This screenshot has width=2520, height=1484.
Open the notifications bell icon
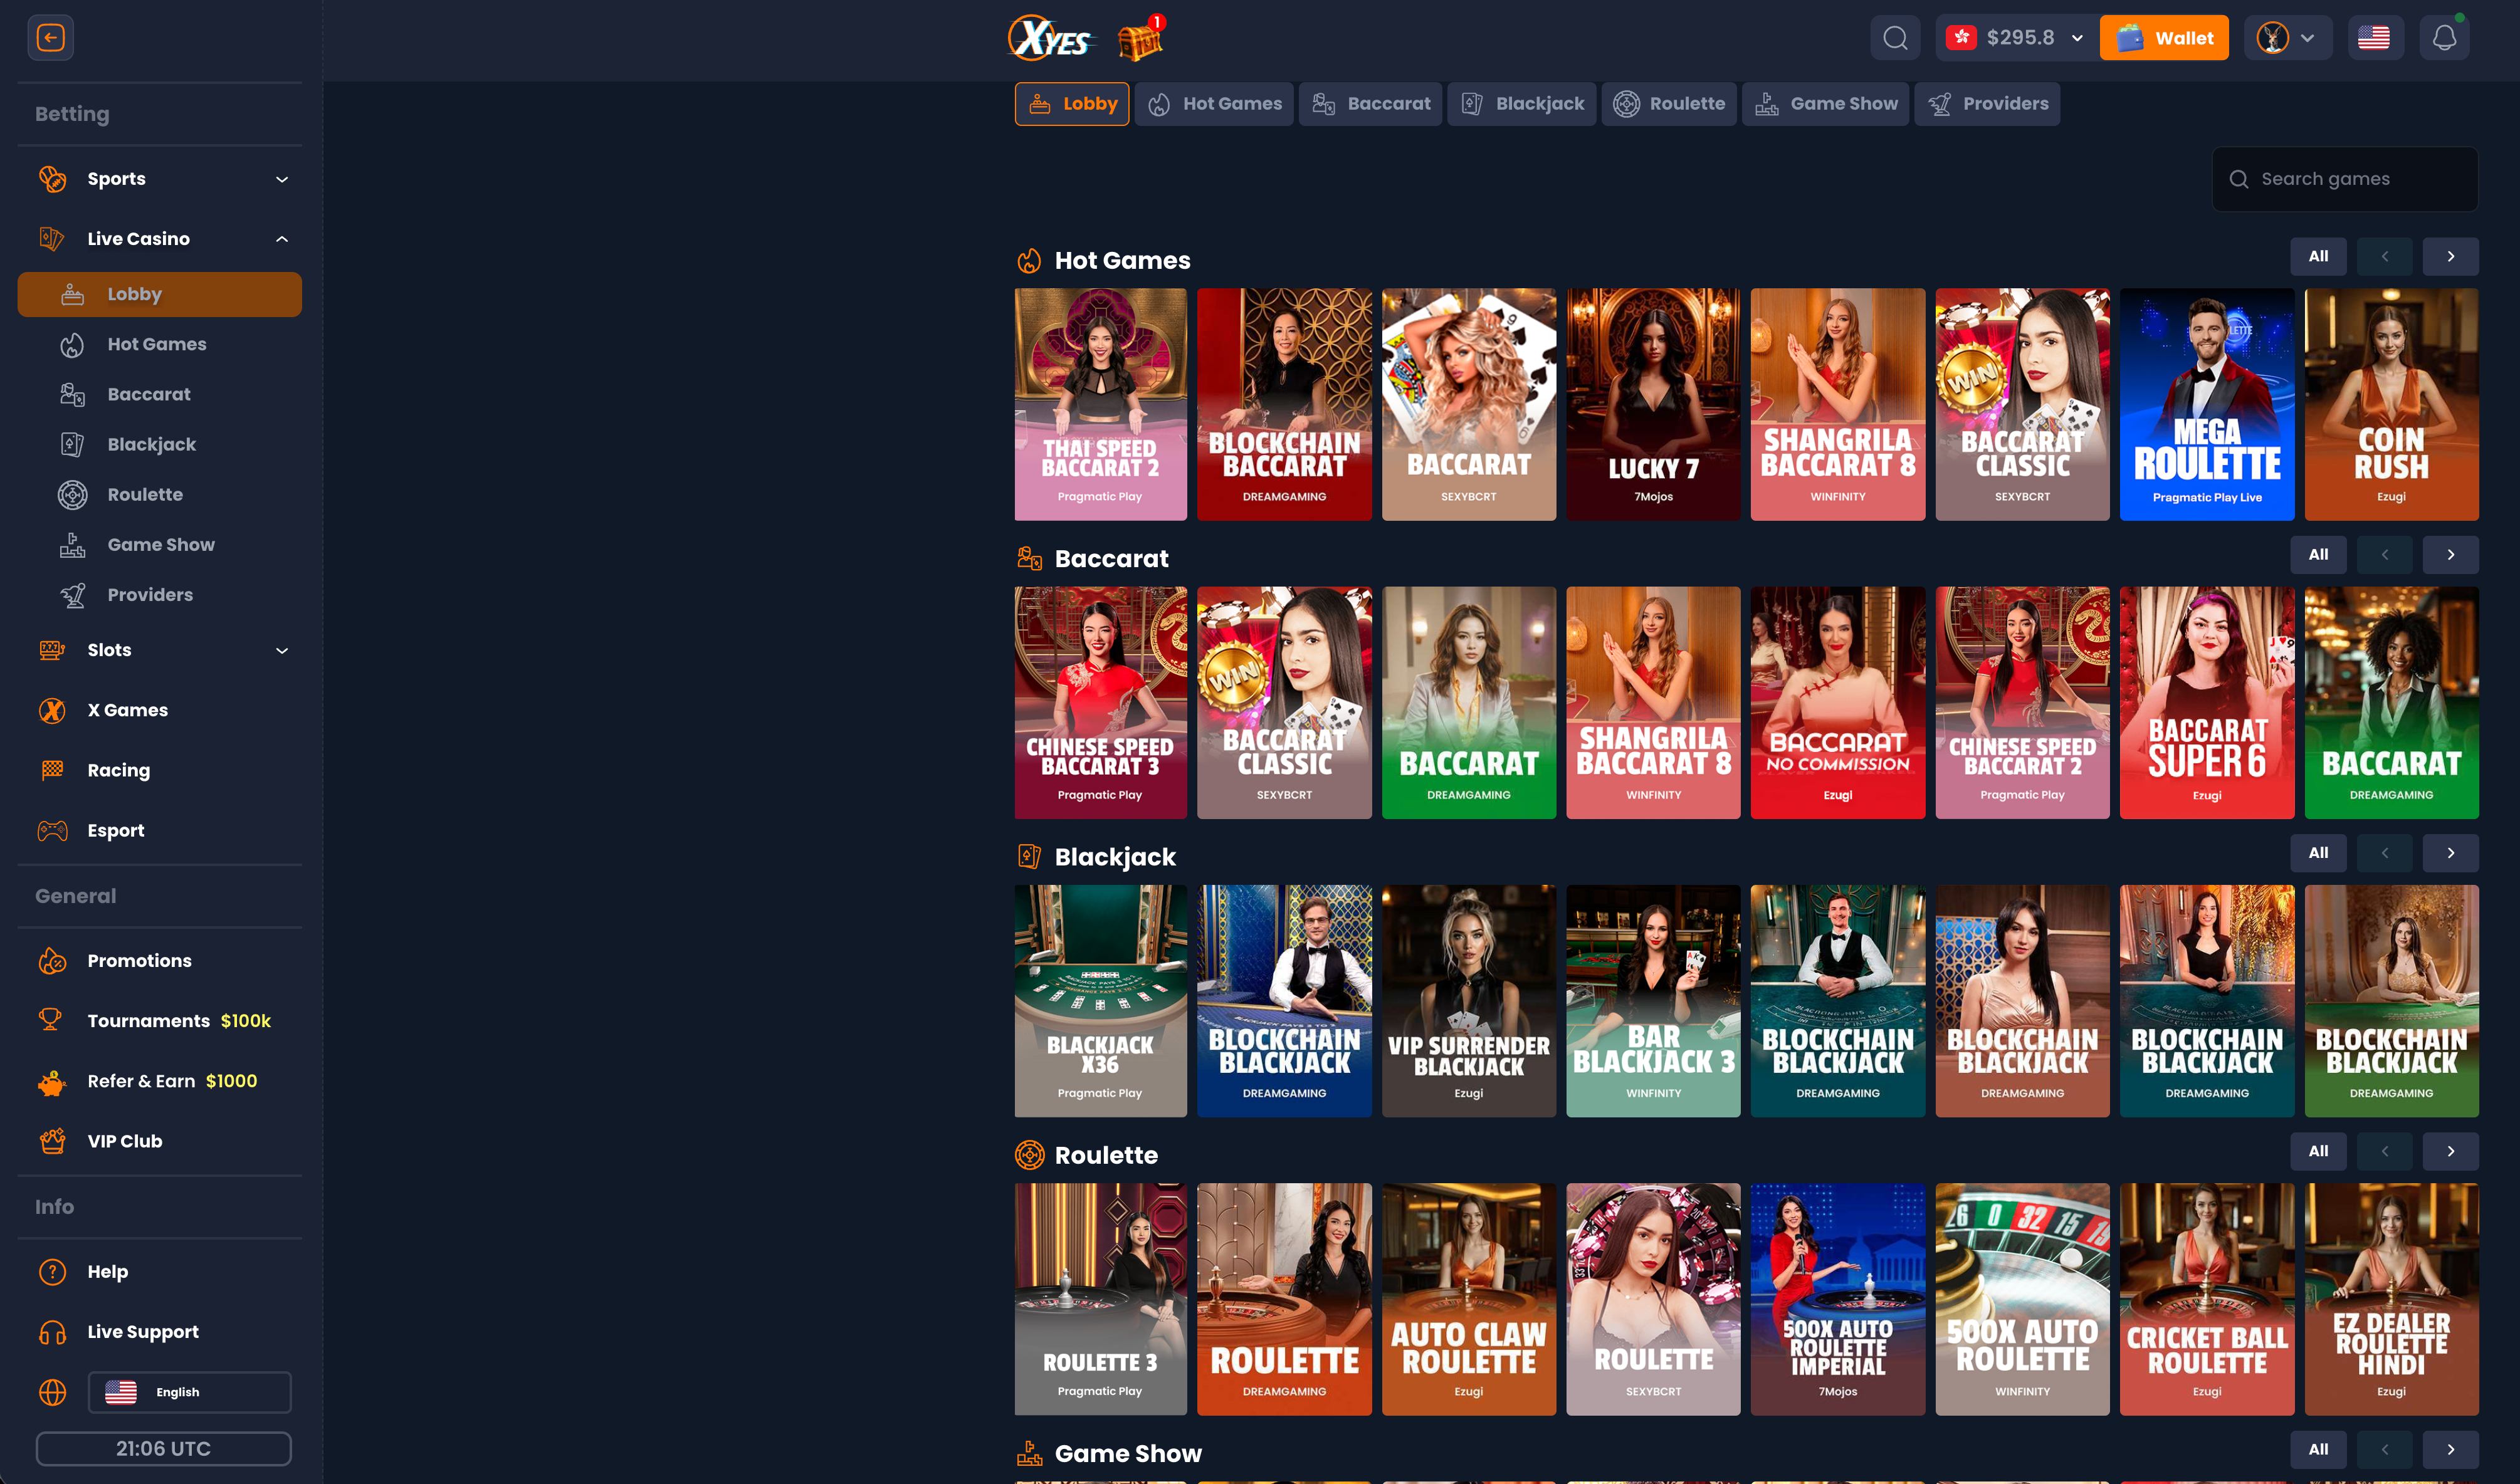pos(2445,37)
